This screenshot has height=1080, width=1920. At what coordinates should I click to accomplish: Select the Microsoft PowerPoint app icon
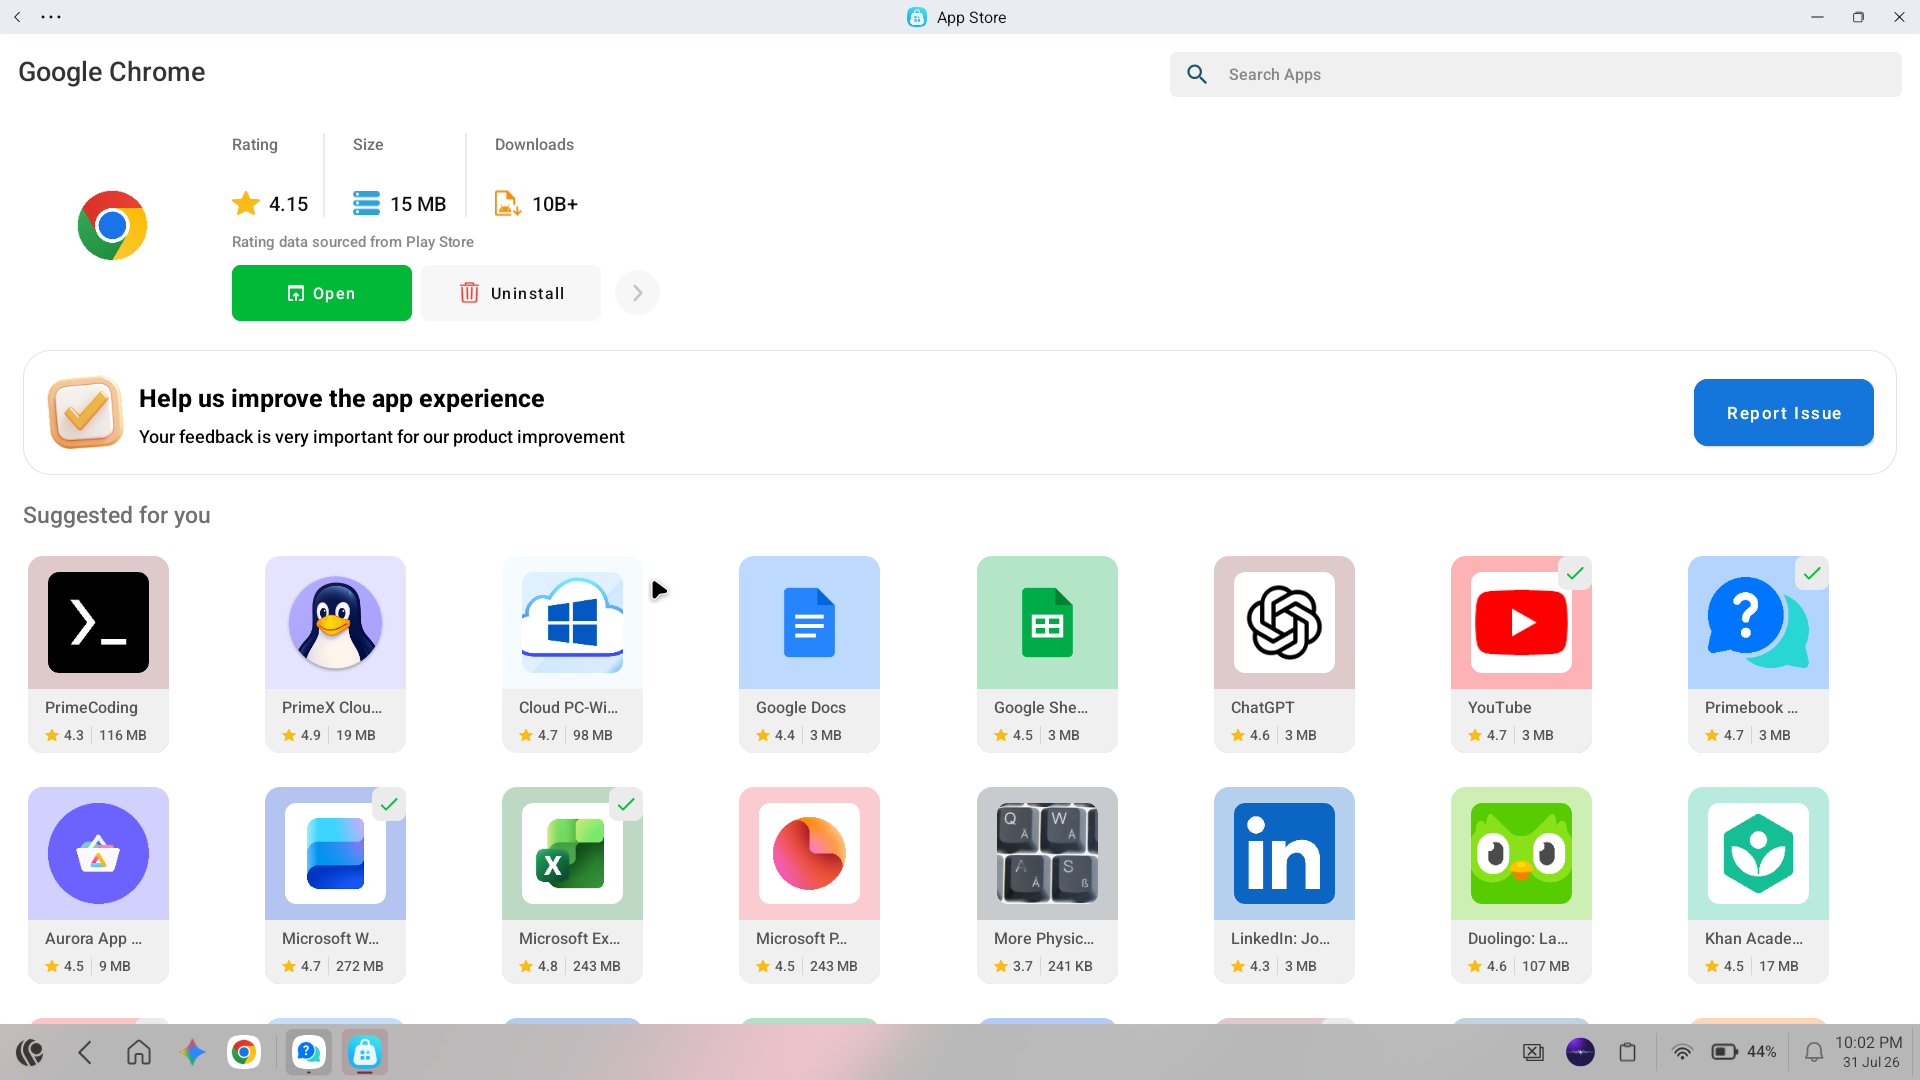tap(809, 853)
